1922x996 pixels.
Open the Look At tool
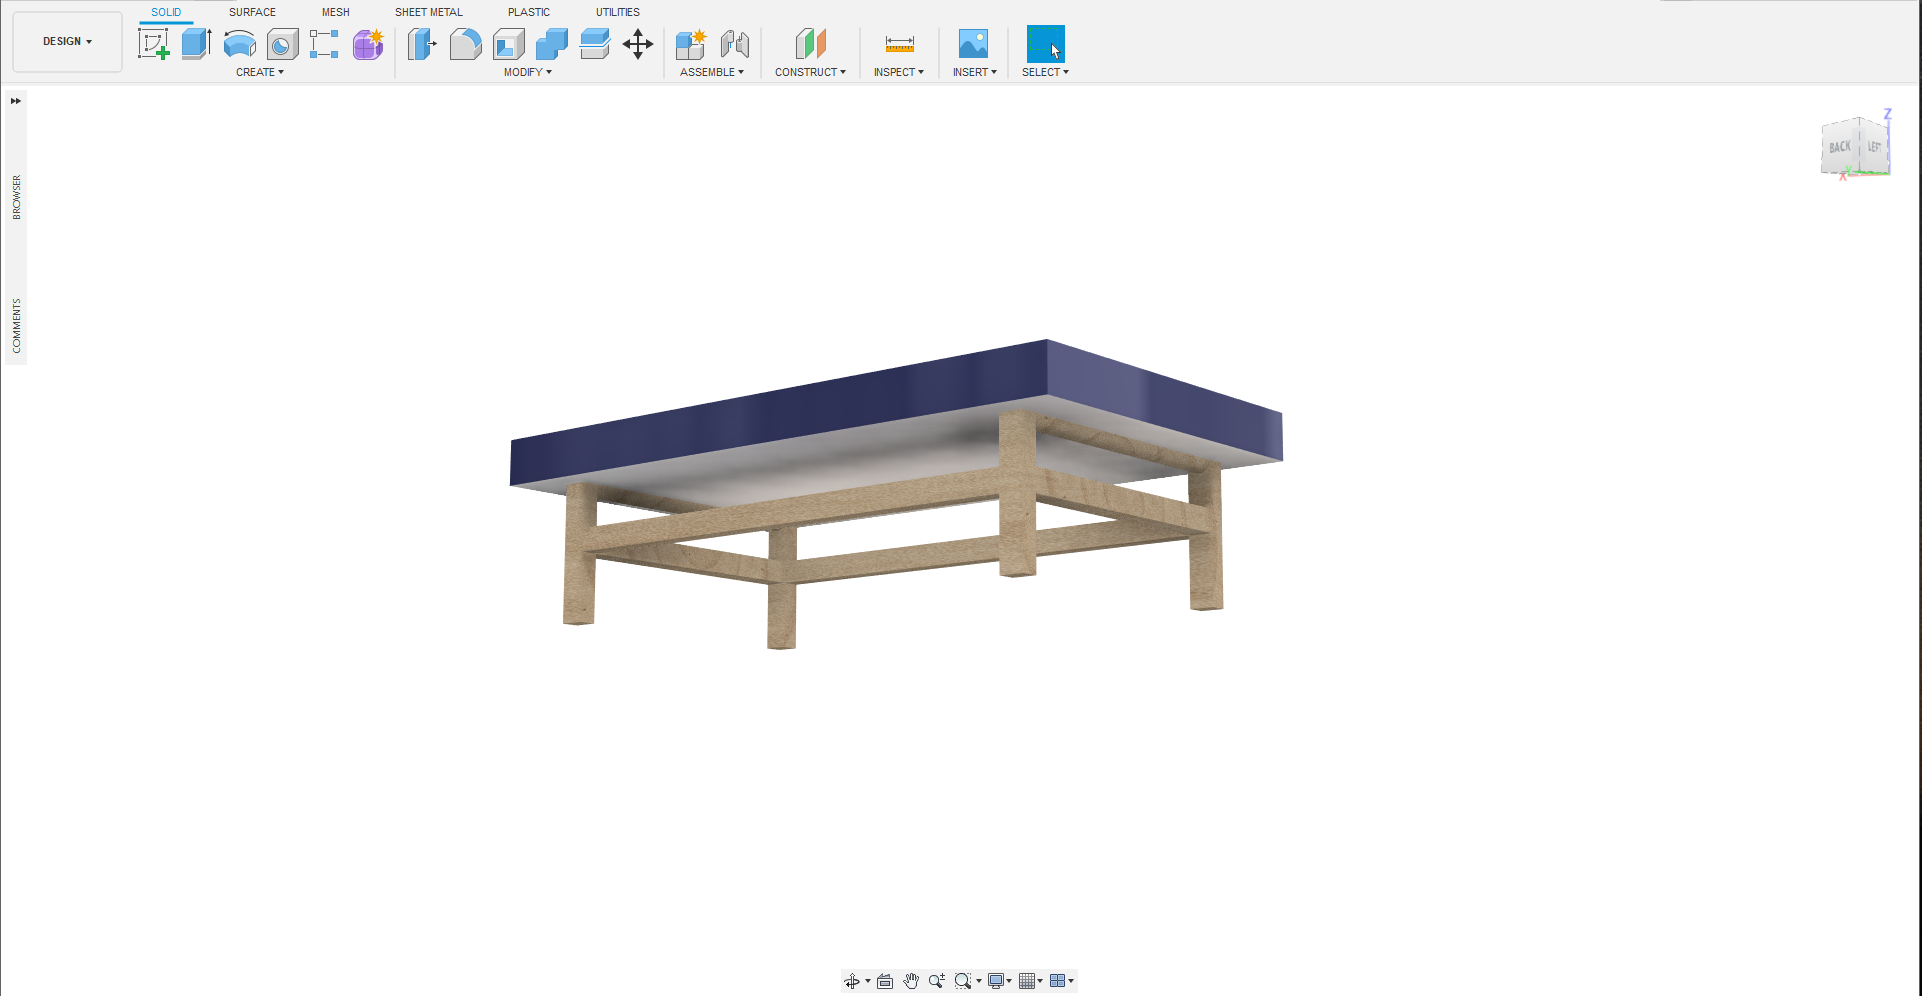pyautogui.click(x=885, y=981)
